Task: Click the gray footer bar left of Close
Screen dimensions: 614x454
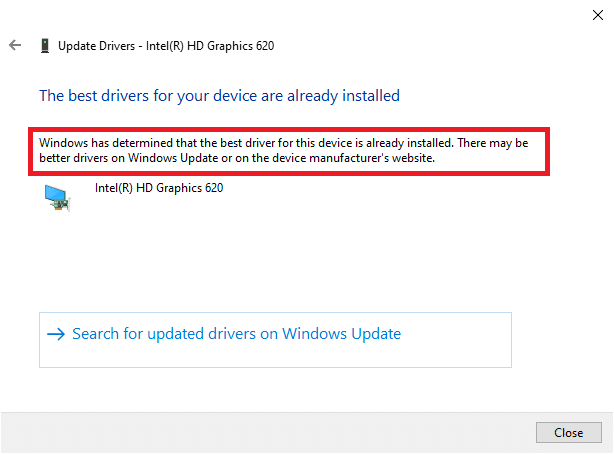Action: point(266,432)
